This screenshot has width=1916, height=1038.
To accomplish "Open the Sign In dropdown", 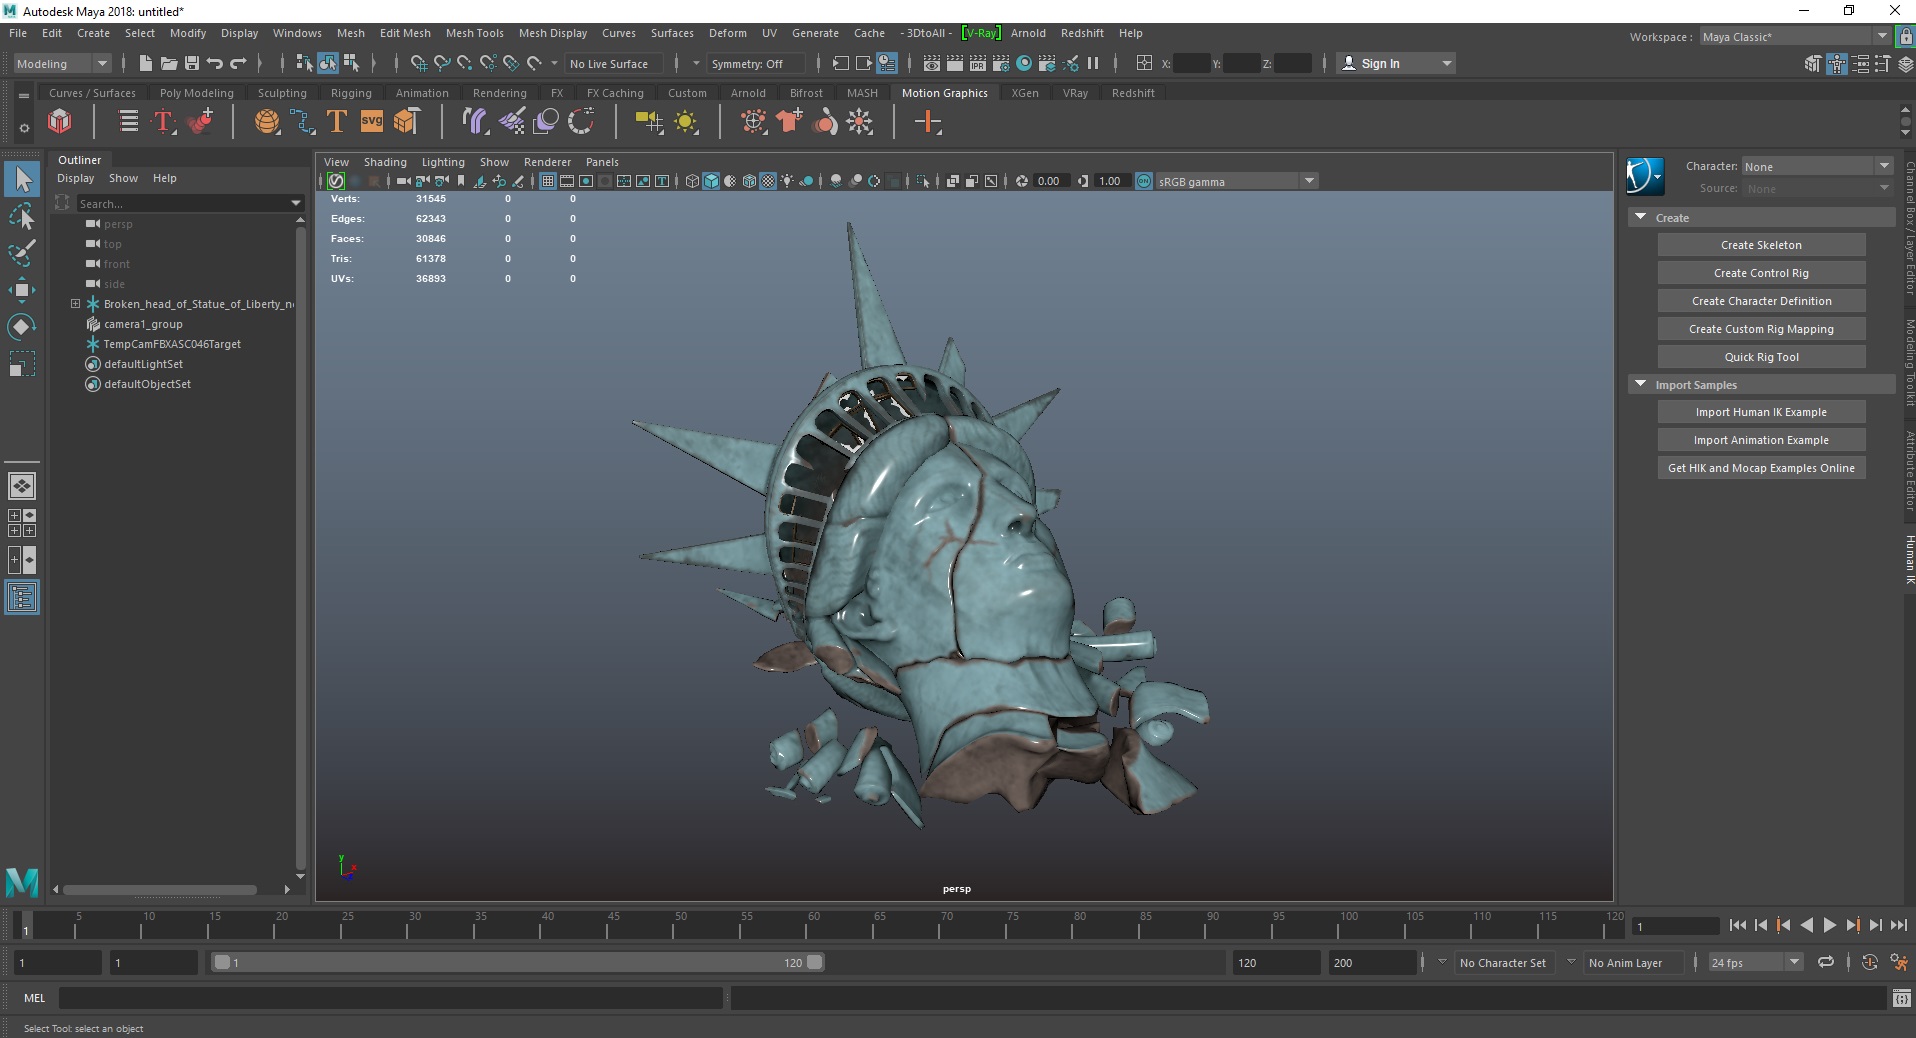I will pyautogui.click(x=1396, y=63).
